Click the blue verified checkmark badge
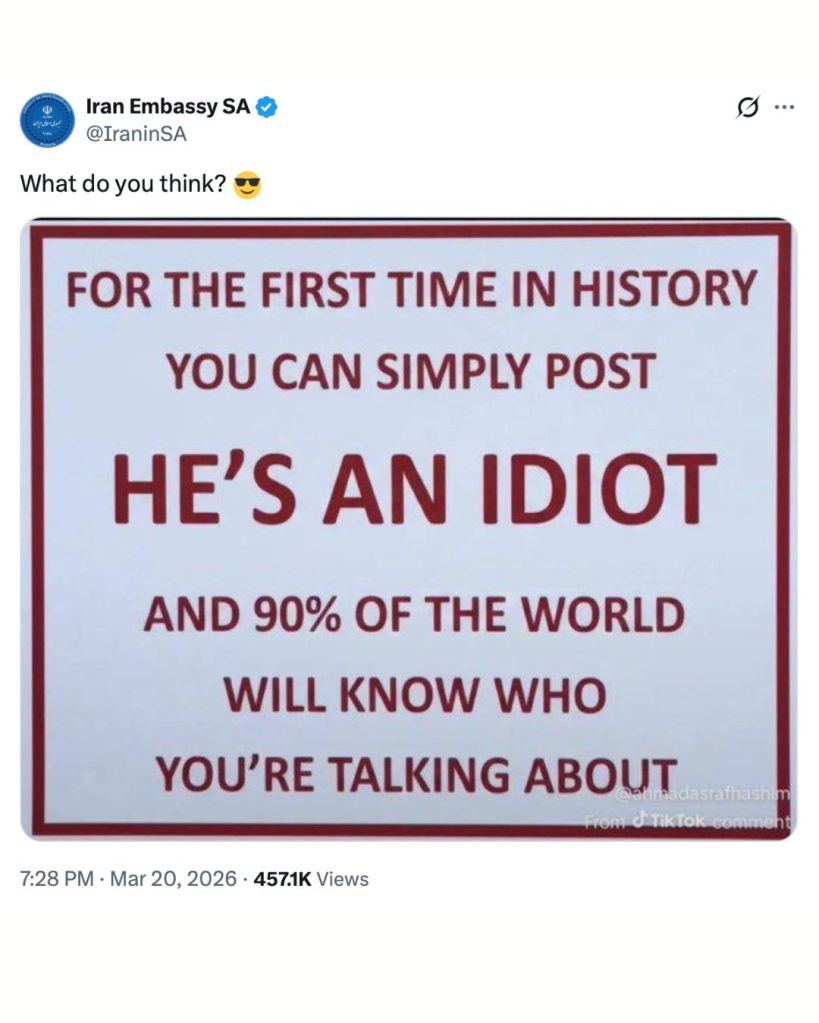Viewport: 819px width, 1023px height. pos(267,106)
